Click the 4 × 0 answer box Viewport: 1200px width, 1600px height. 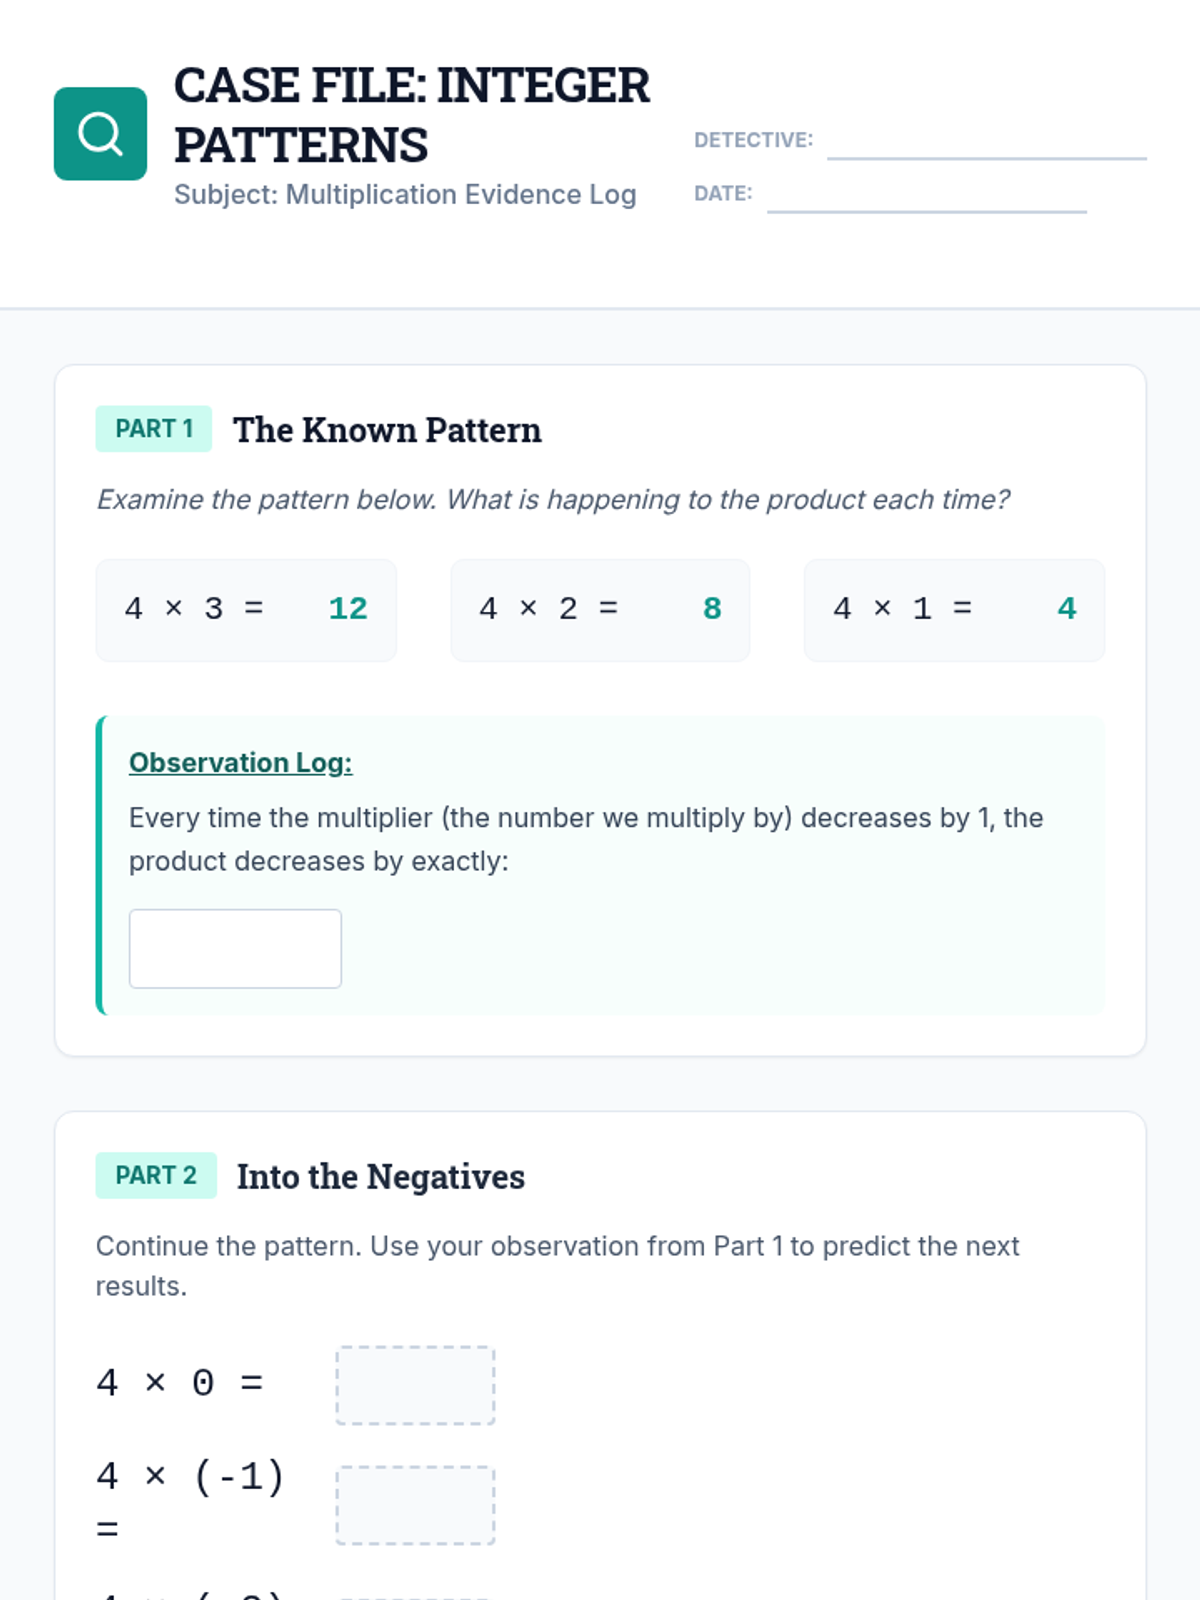tap(415, 1385)
